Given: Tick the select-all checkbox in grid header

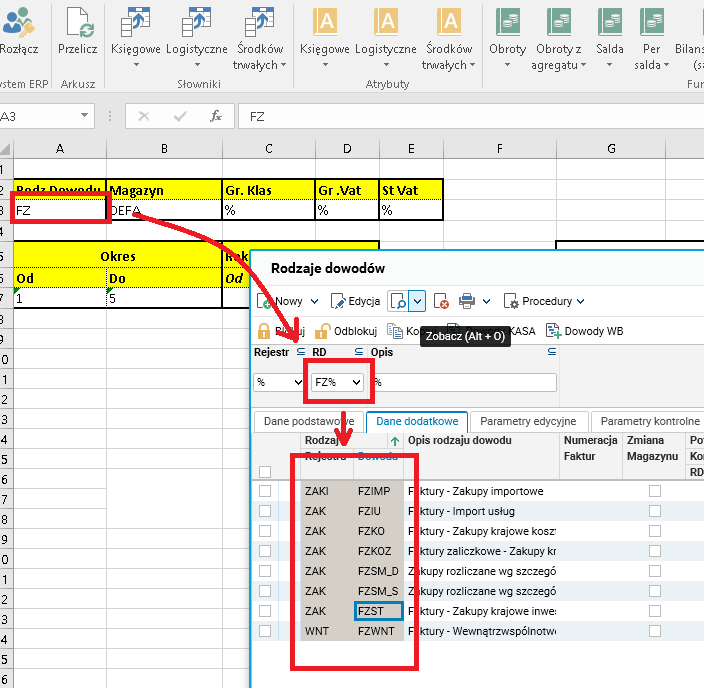Looking at the screenshot, I should [265, 472].
